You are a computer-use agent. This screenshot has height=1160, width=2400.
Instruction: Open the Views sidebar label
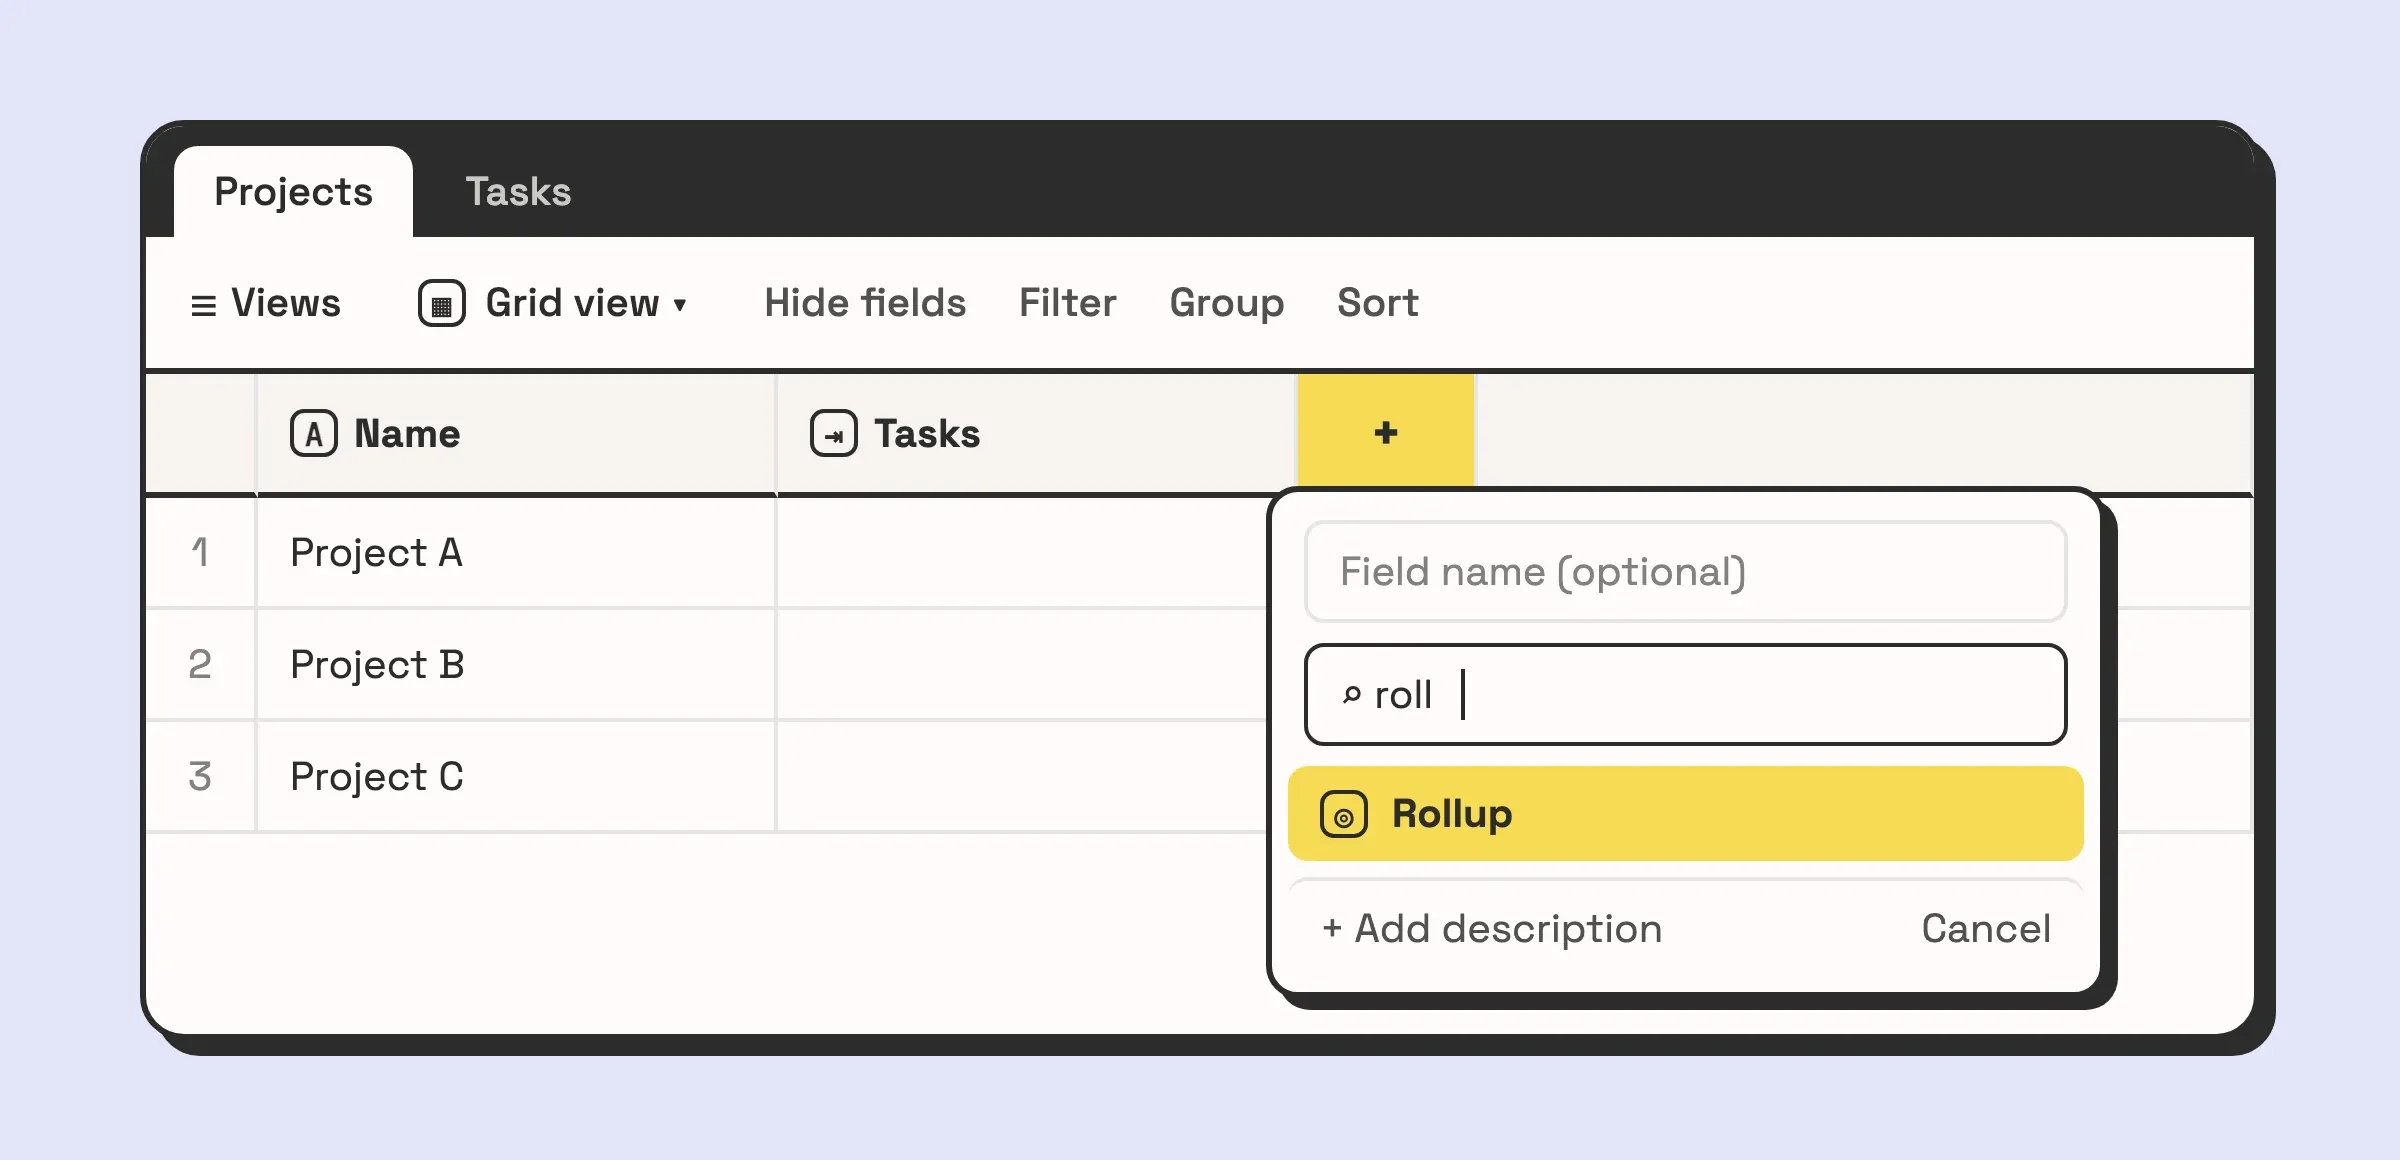286,303
